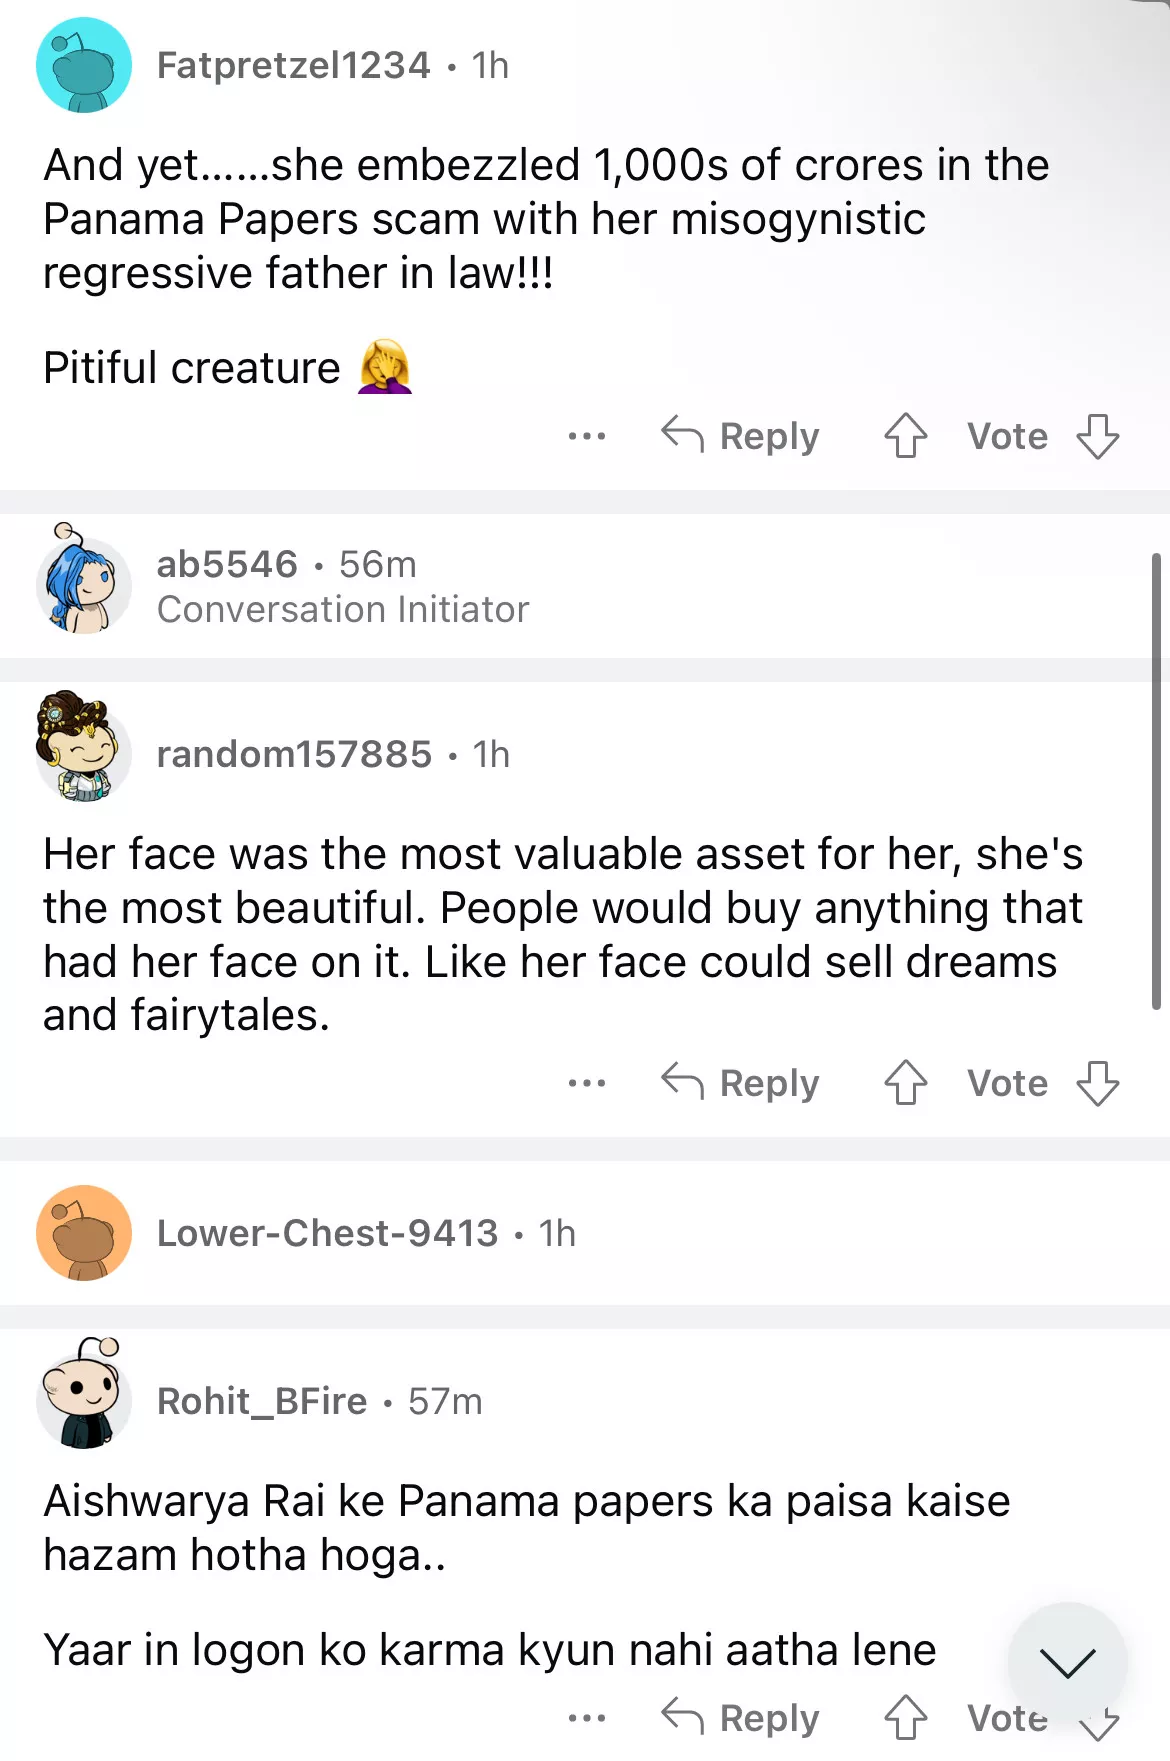Tap Lower-Chest-9413's orange avatar
The height and width of the screenshot is (1761, 1170).
click(84, 1233)
